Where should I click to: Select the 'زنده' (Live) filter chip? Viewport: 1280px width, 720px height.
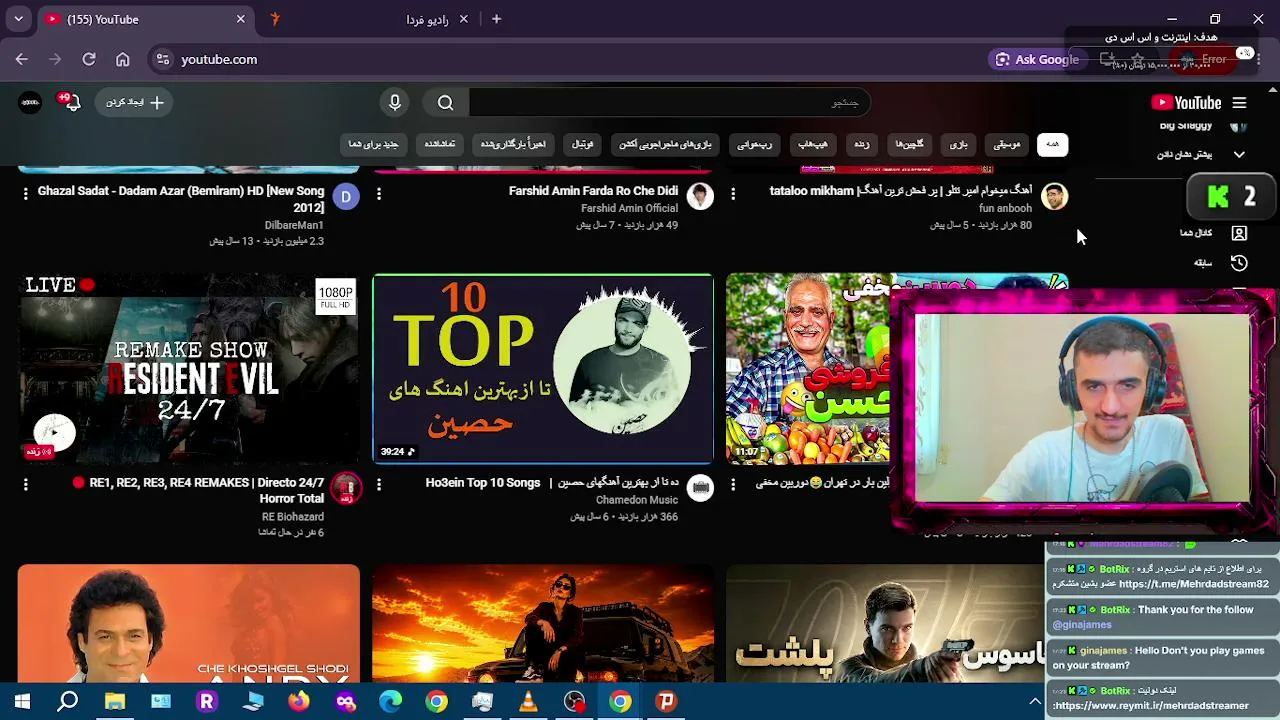(x=861, y=144)
